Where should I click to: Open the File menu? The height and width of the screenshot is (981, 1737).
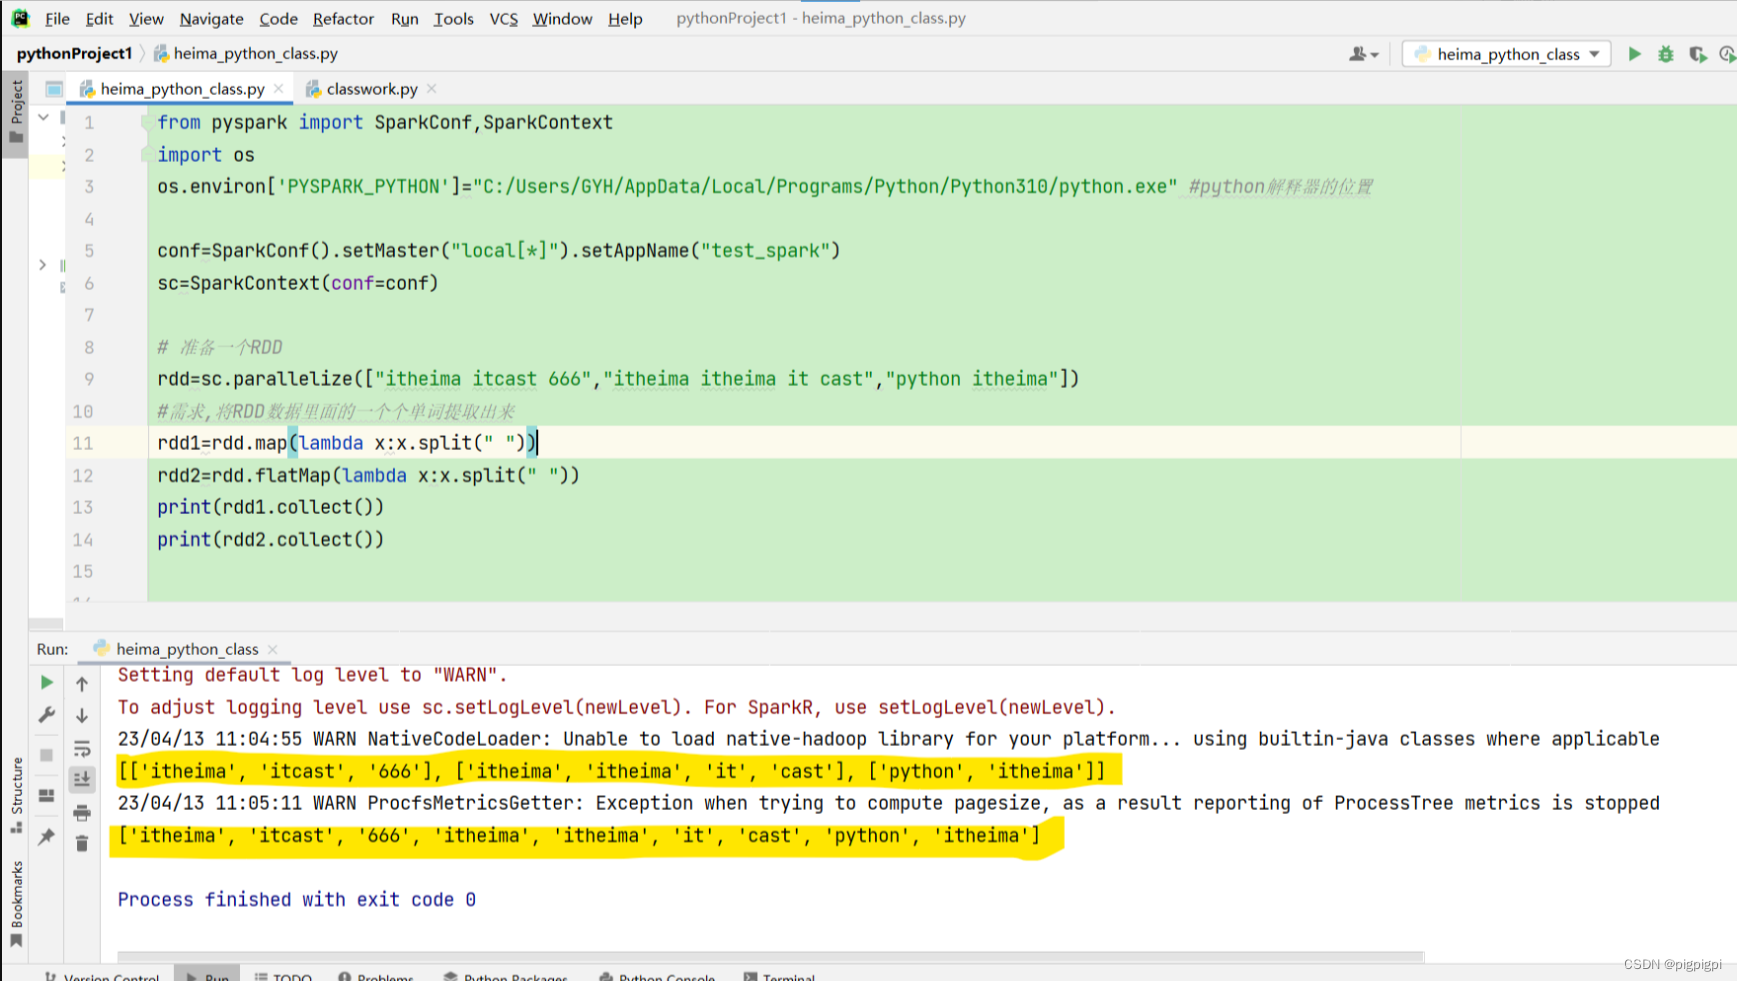[x=57, y=18]
